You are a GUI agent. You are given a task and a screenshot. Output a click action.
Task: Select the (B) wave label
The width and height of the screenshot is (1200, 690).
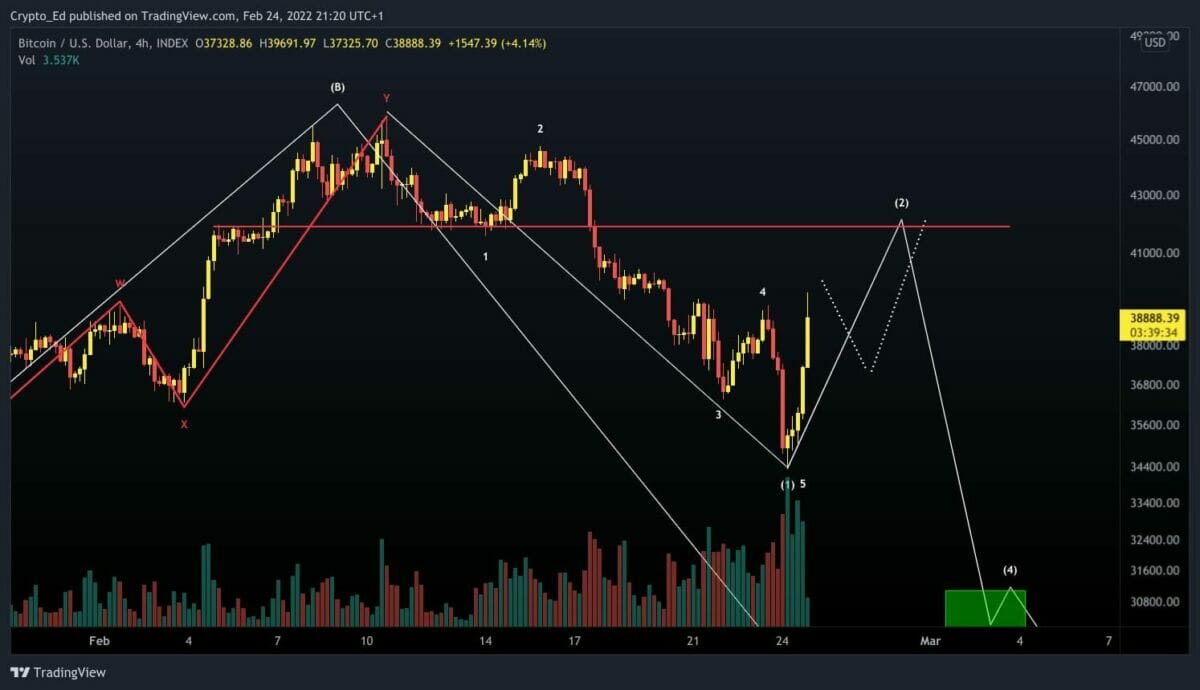[x=338, y=88]
